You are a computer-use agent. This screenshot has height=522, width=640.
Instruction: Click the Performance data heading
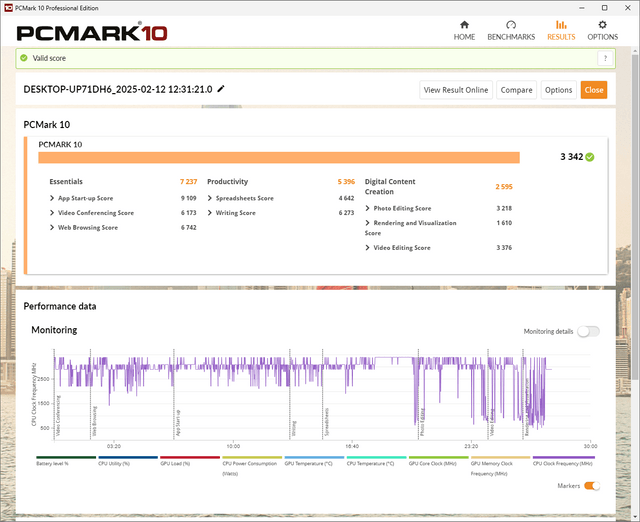[60, 307]
